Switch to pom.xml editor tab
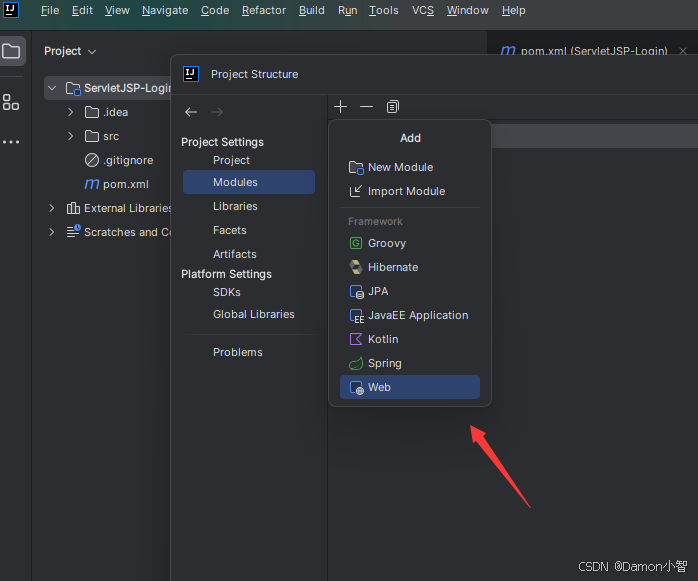The height and width of the screenshot is (581, 698). (x=584, y=51)
